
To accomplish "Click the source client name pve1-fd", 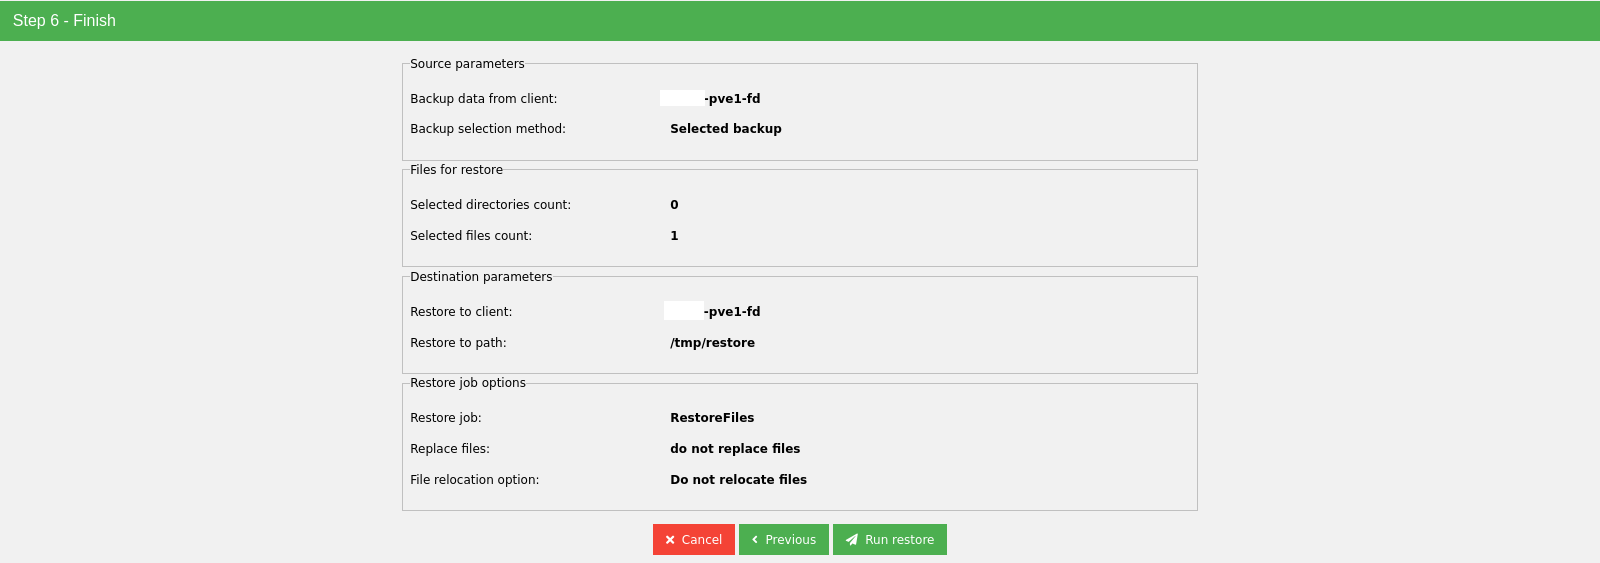I will tap(733, 99).
